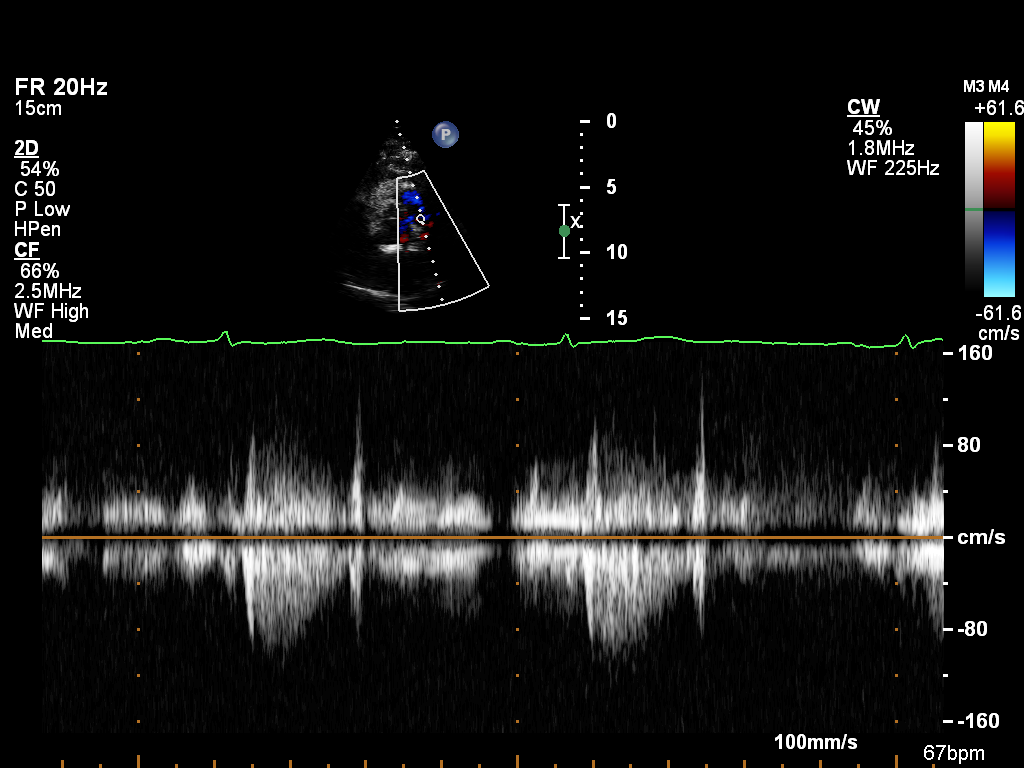Click the CW sample point on cursor line
This screenshot has width=1024, height=768.
(421, 218)
